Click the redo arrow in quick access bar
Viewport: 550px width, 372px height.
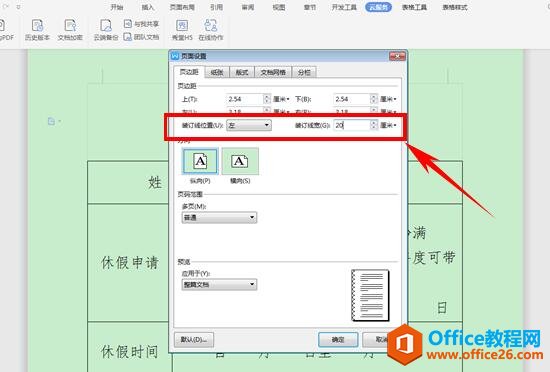(x=6, y=7)
